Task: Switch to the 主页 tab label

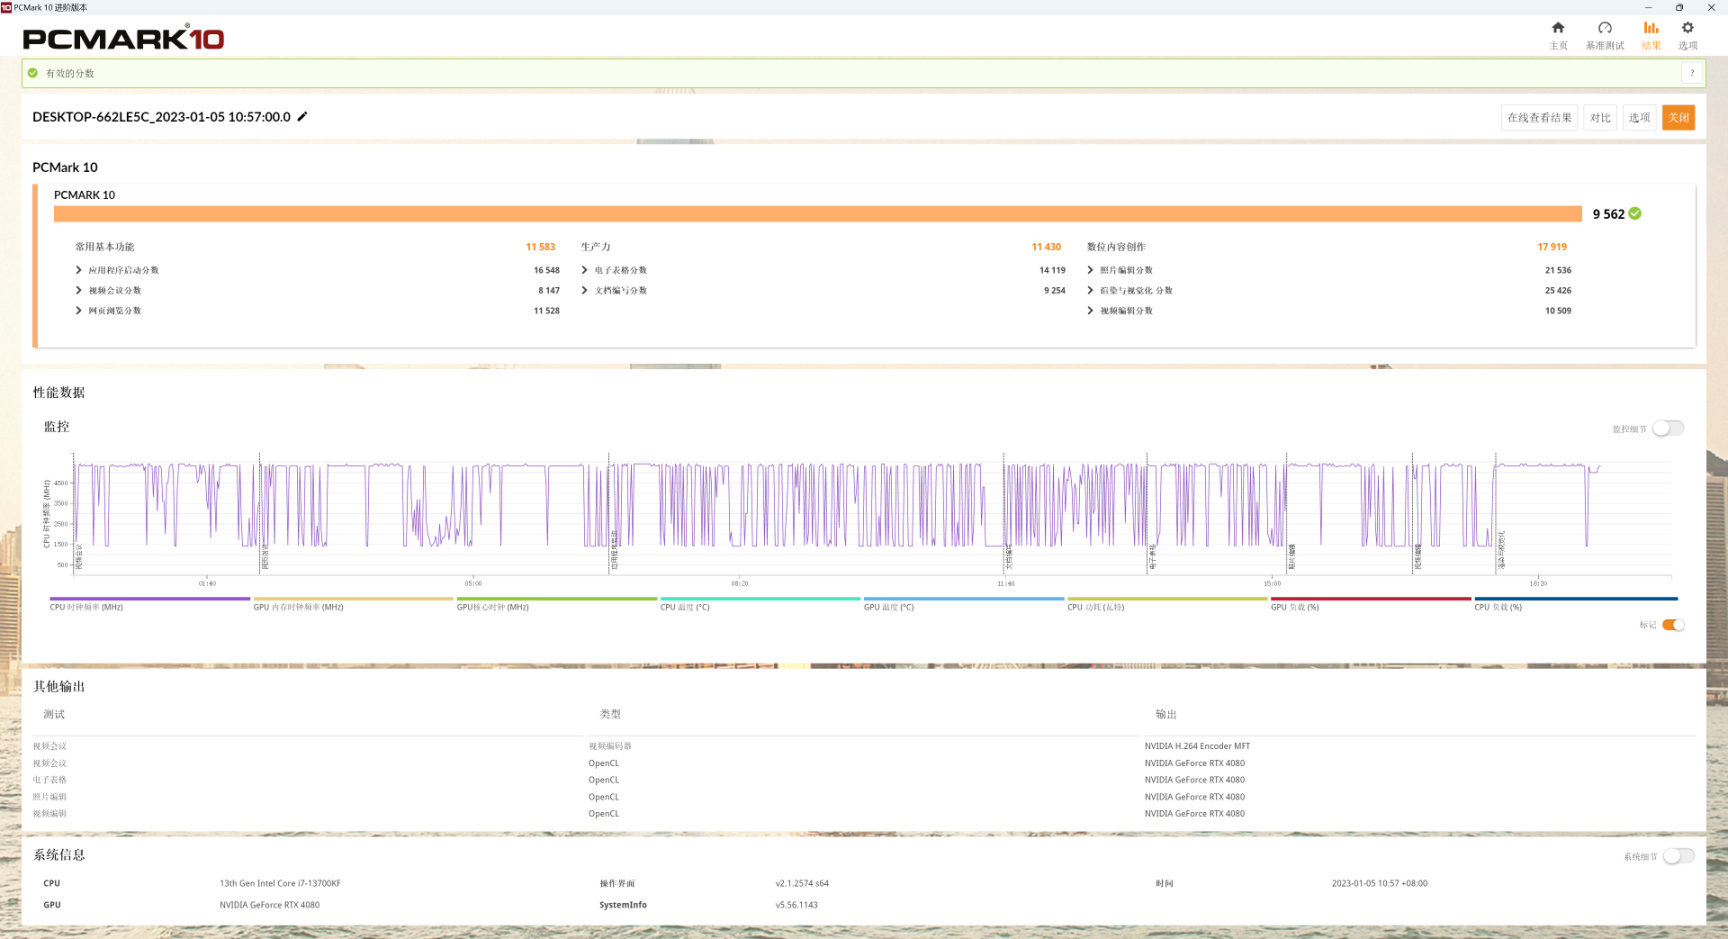Action: (x=1558, y=46)
